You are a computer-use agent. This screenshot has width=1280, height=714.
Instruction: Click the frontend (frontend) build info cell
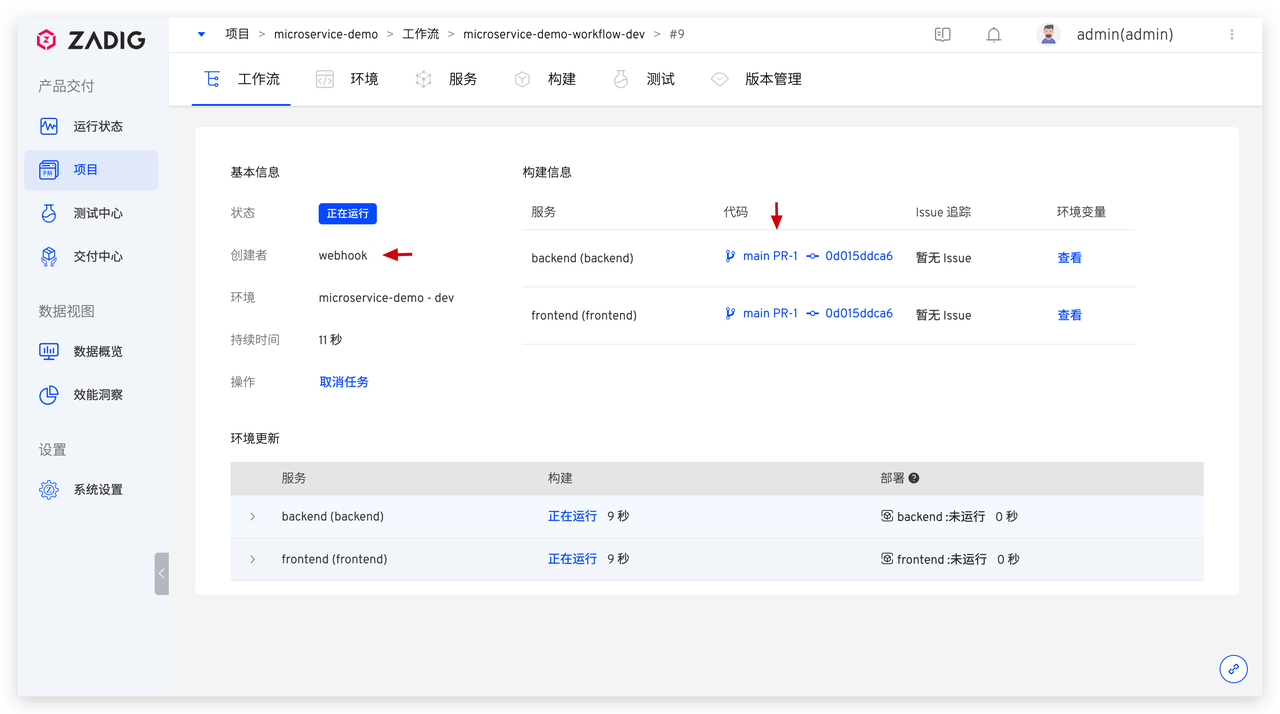584,315
